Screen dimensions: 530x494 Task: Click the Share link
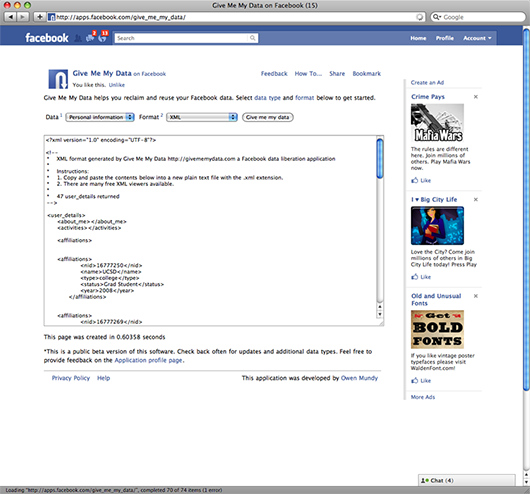click(x=337, y=73)
